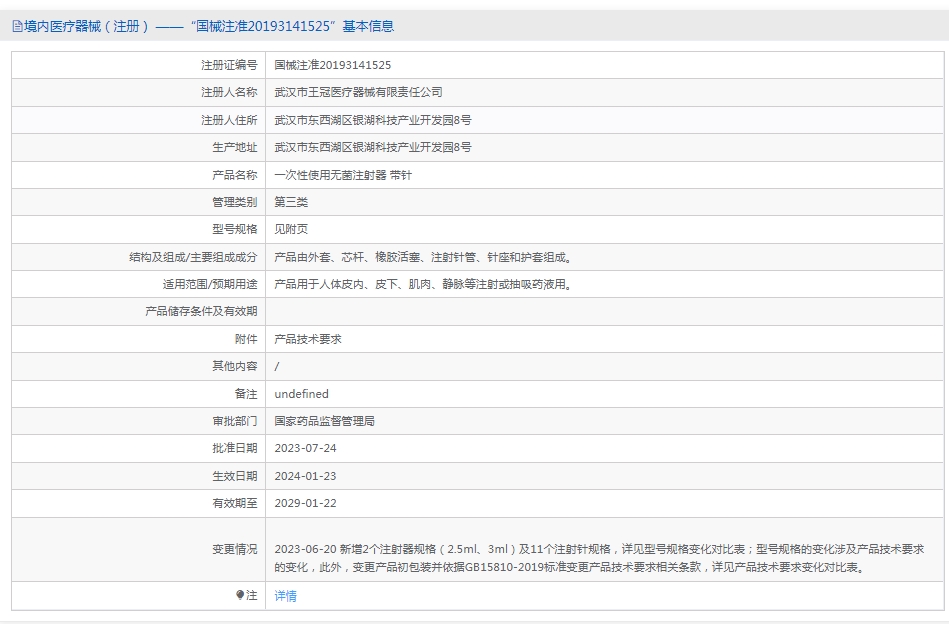Click the 适用范围 intended use description
Viewport: 949px width, 624px height.
point(423,284)
